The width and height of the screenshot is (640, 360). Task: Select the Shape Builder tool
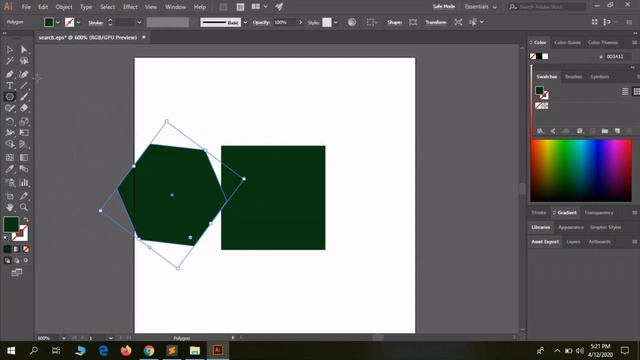coord(9,144)
